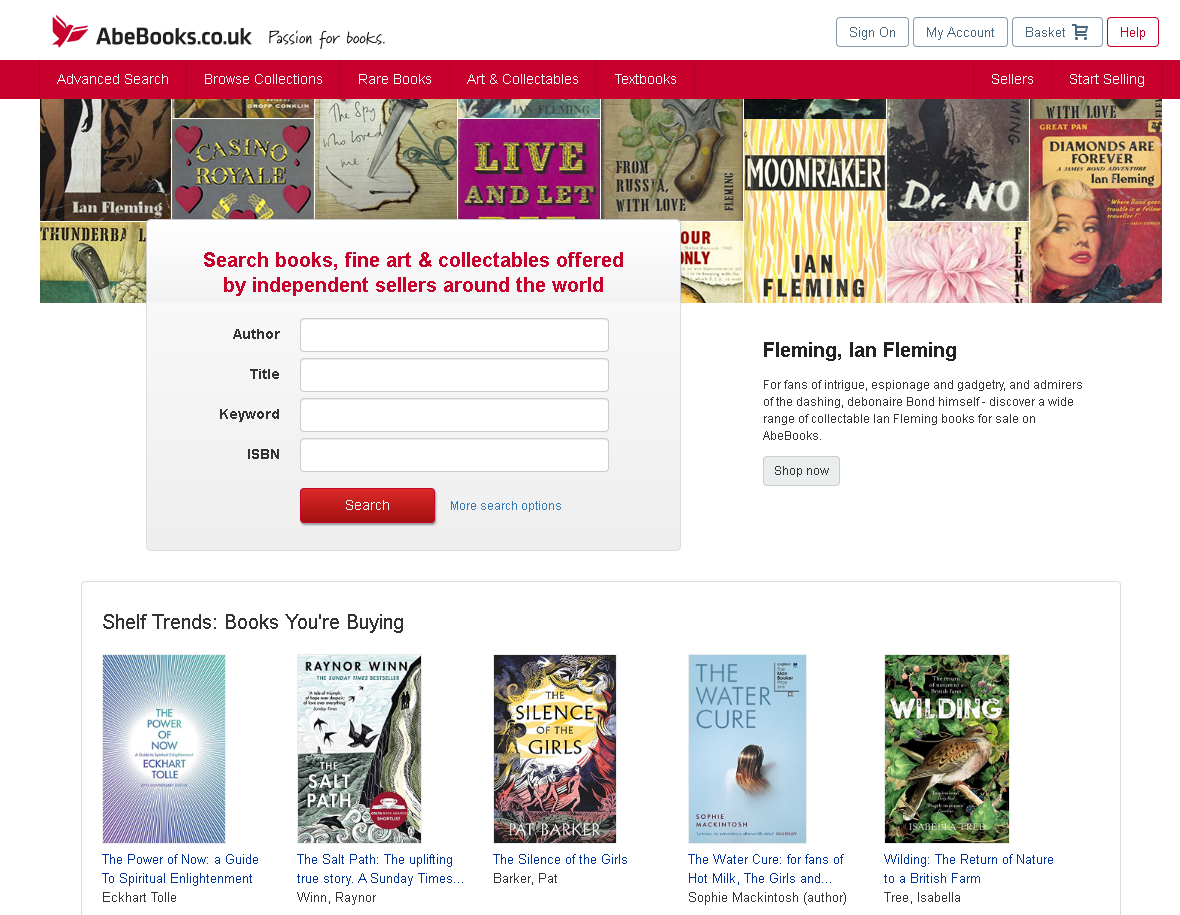Click the Shop now button
The image size is (1180, 915).
(x=801, y=470)
